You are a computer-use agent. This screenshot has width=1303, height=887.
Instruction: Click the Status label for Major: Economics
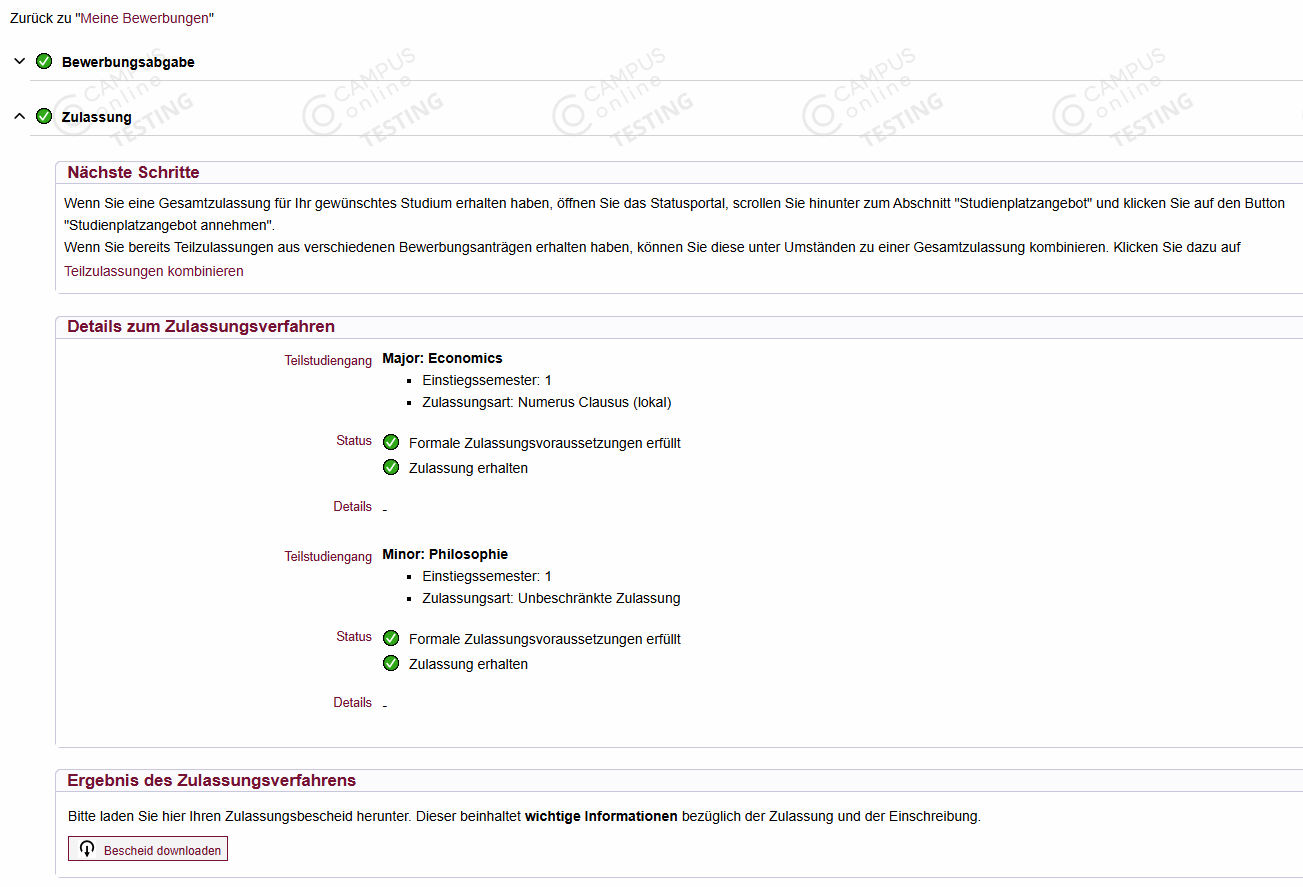click(x=354, y=440)
